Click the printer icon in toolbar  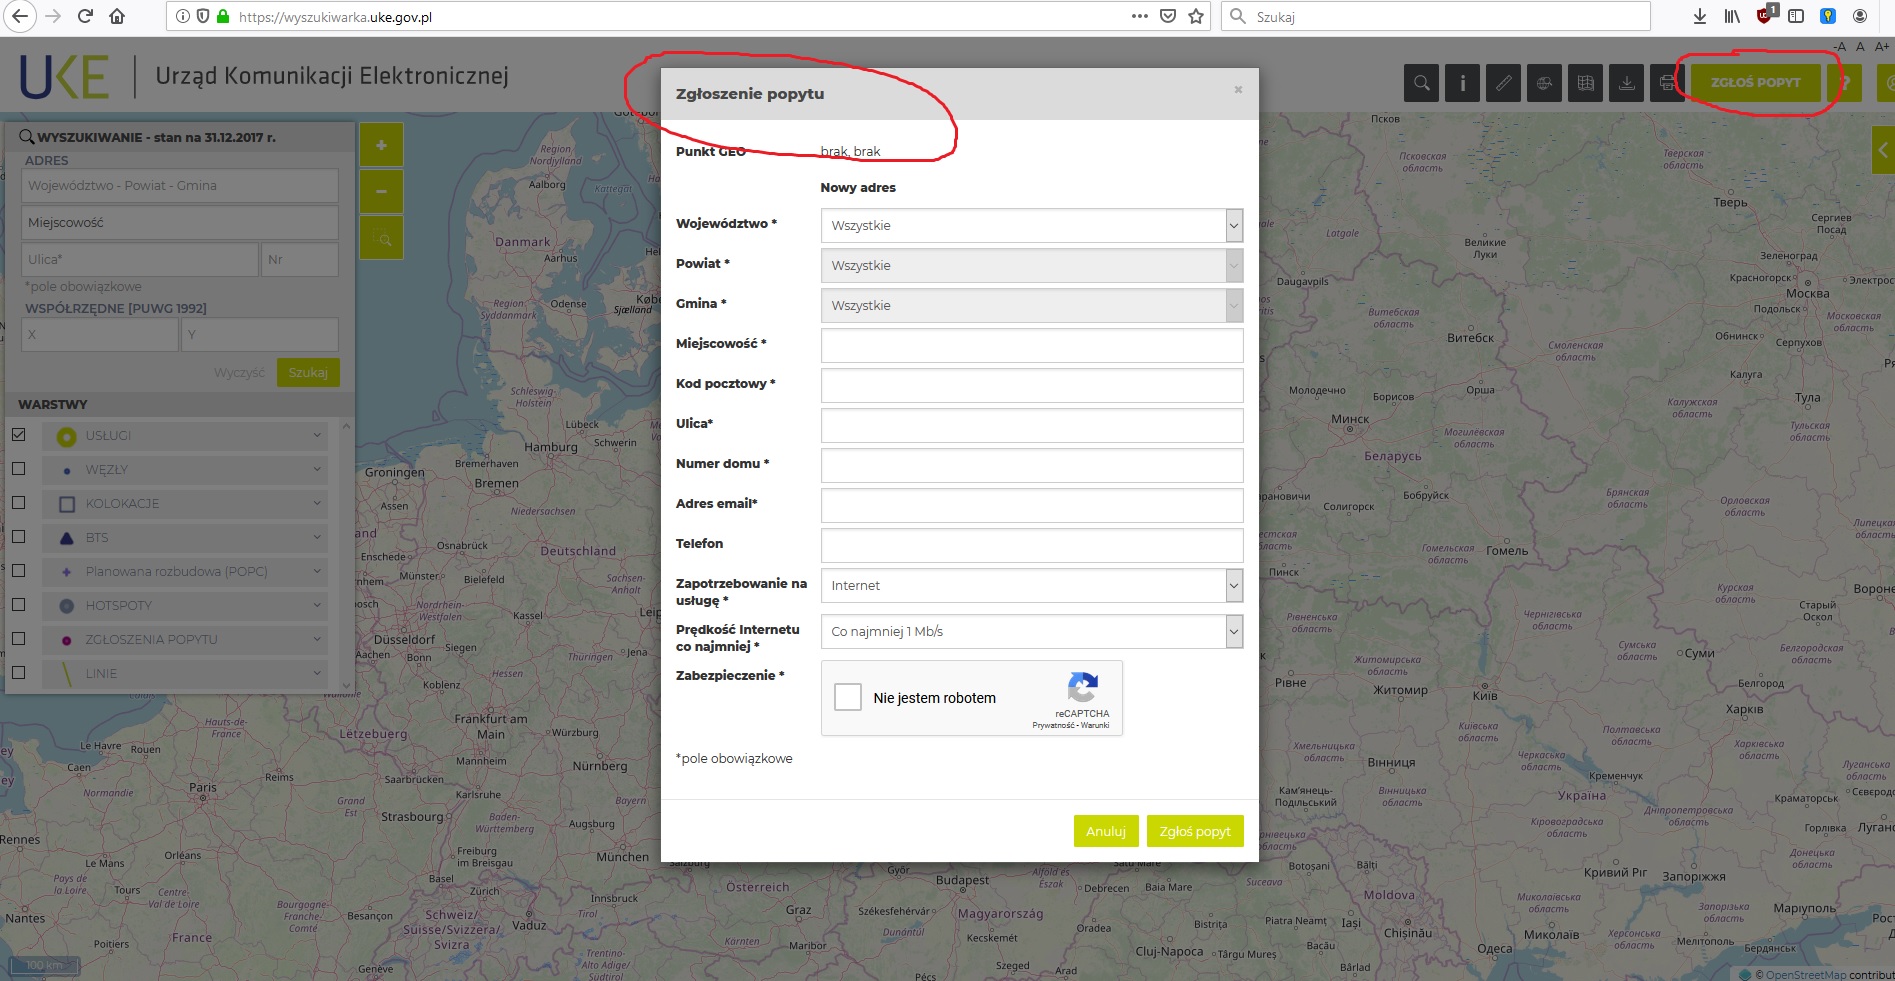pos(1666,83)
